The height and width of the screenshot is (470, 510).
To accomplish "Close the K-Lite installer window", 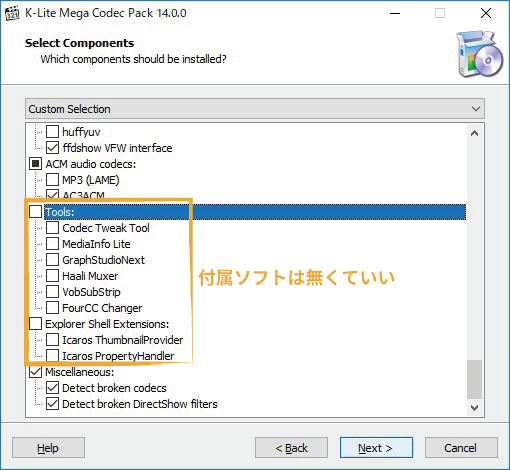I will [x=486, y=13].
